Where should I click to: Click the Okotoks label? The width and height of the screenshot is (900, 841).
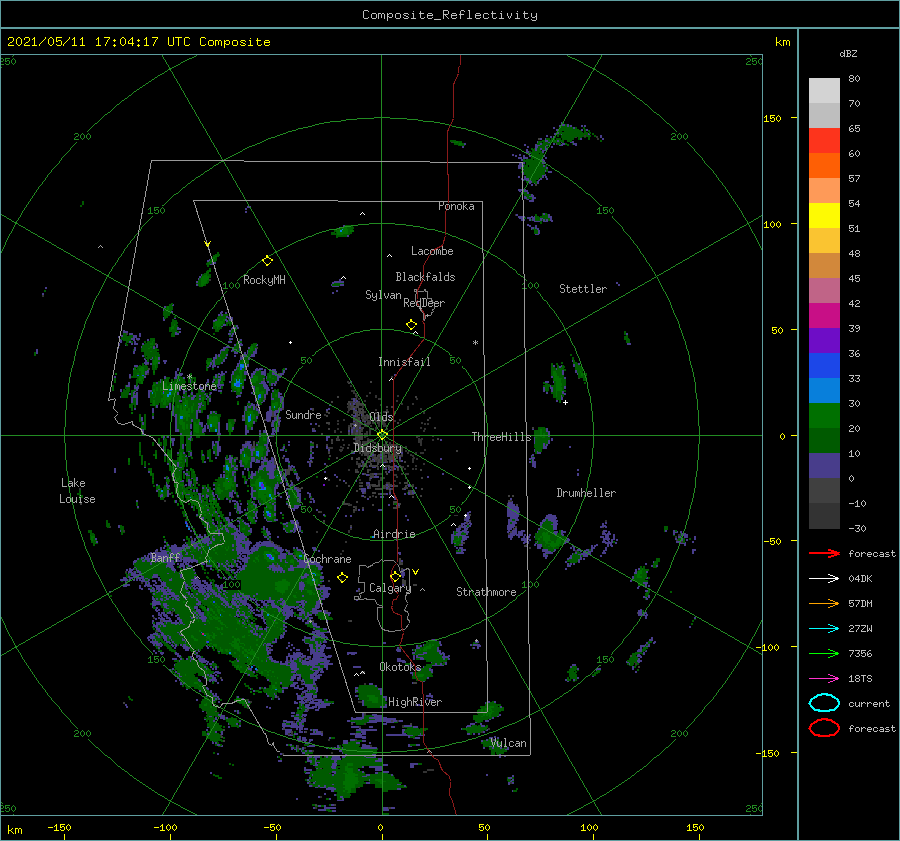coord(400,666)
